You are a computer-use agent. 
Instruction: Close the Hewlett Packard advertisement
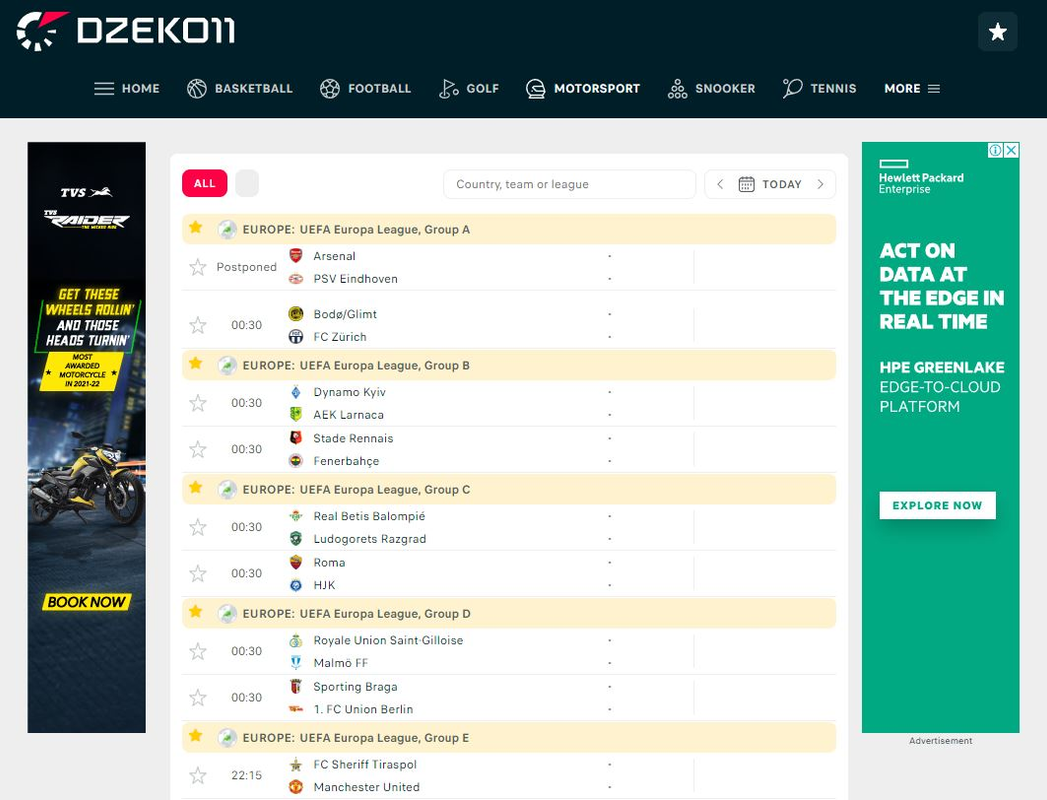tap(1012, 150)
